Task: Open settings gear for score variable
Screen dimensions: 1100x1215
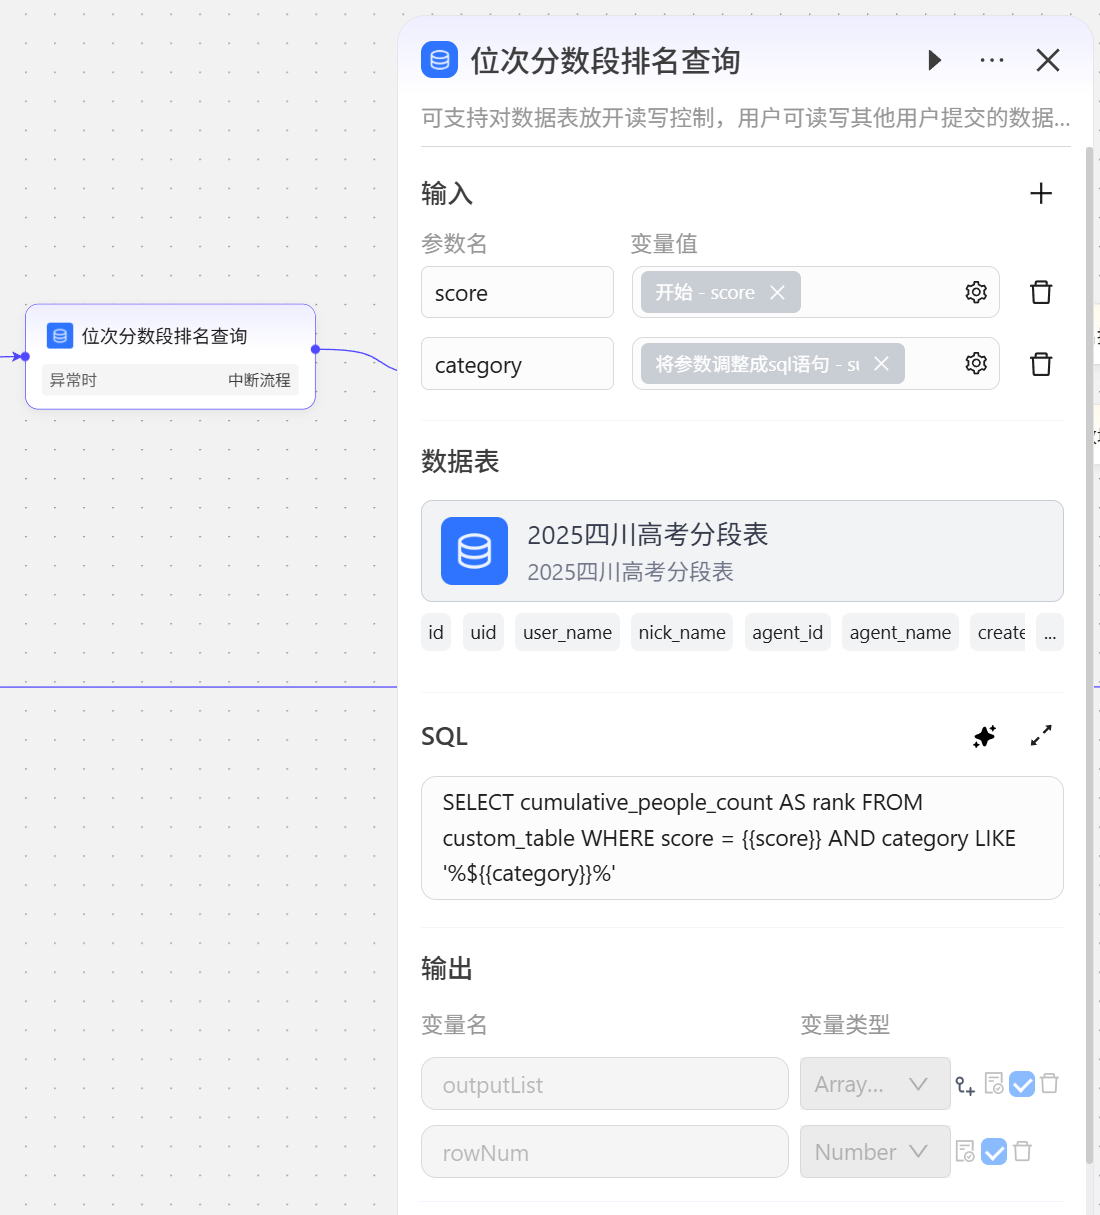Action: coord(976,292)
